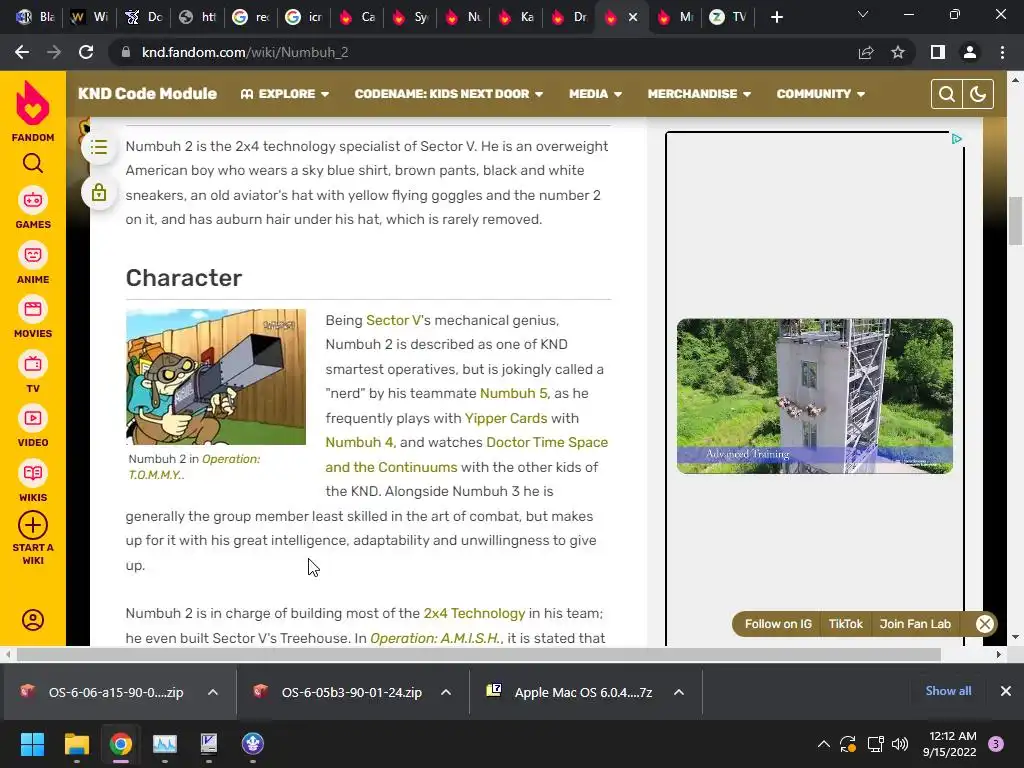The image size is (1024, 768).
Task: Open File Explorer from the taskbar
Action: (76, 744)
